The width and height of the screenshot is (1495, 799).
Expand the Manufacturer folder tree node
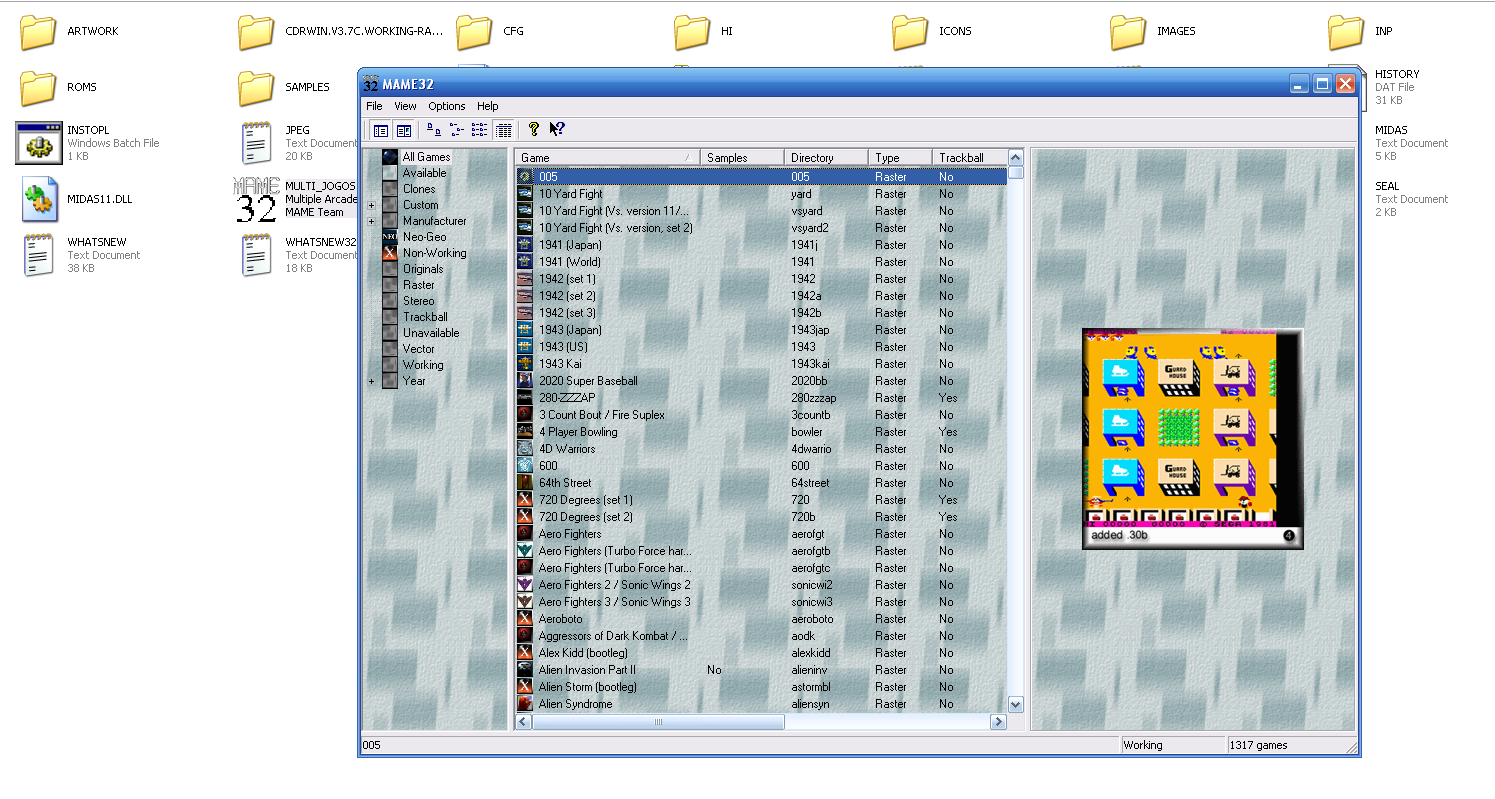click(x=372, y=221)
